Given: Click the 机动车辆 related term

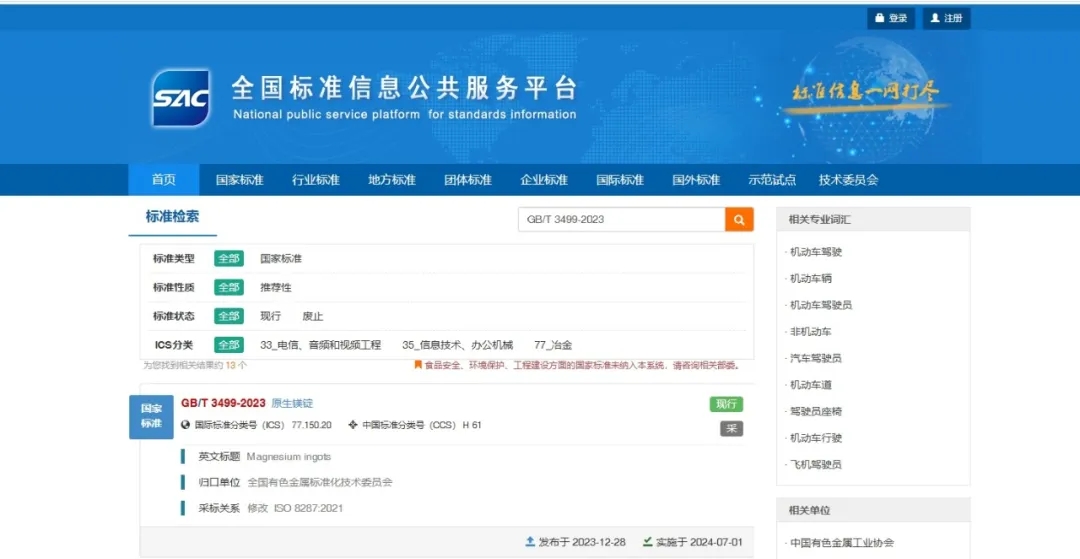Looking at the screenshot, I should pyautogui.click(x=811, y=278).
